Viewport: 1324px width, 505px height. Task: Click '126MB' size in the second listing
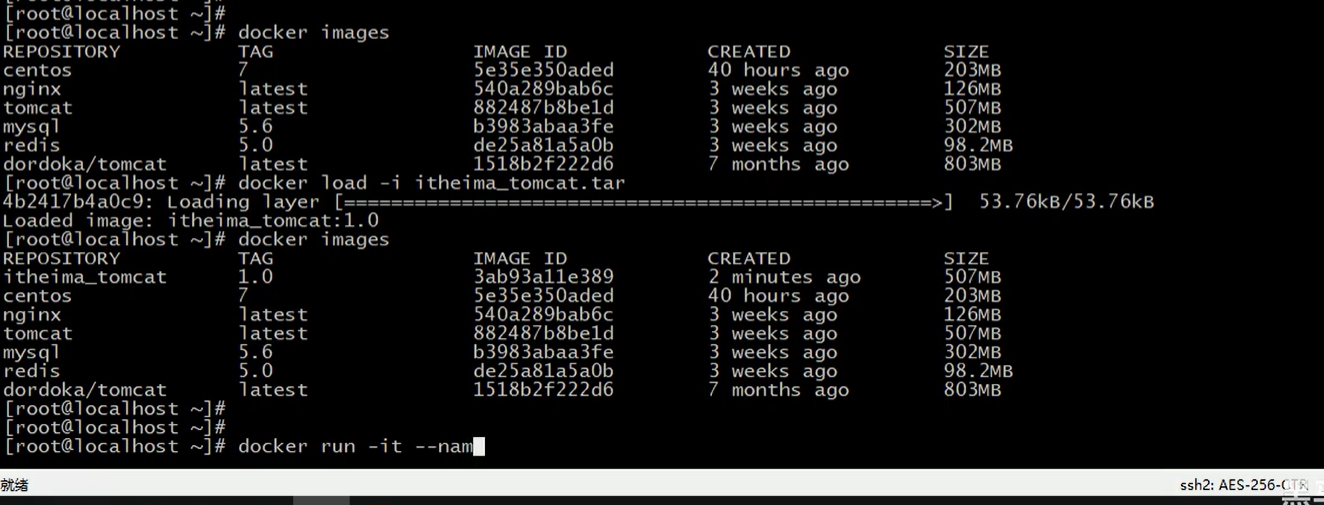[x=972, y=315]
